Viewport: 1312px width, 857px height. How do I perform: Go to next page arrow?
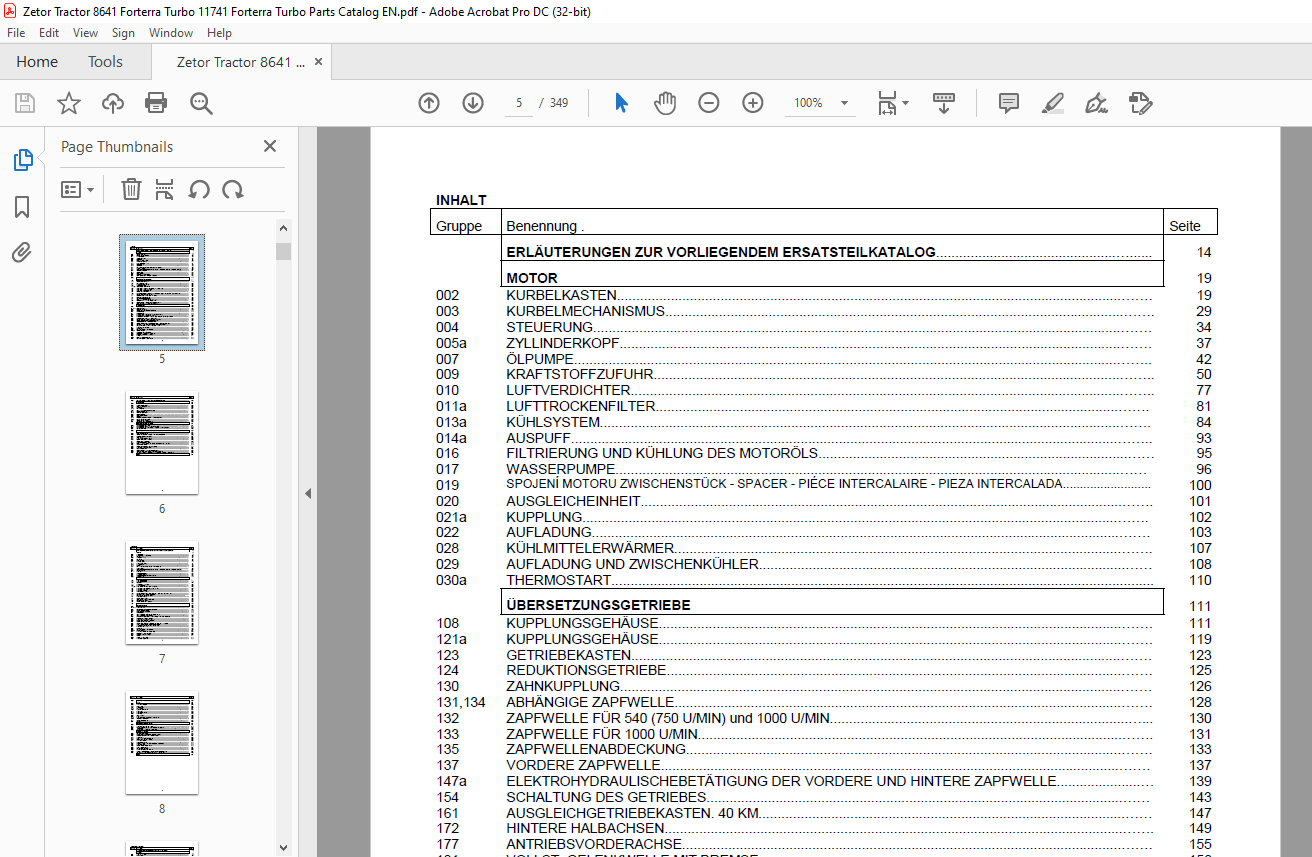473,103
